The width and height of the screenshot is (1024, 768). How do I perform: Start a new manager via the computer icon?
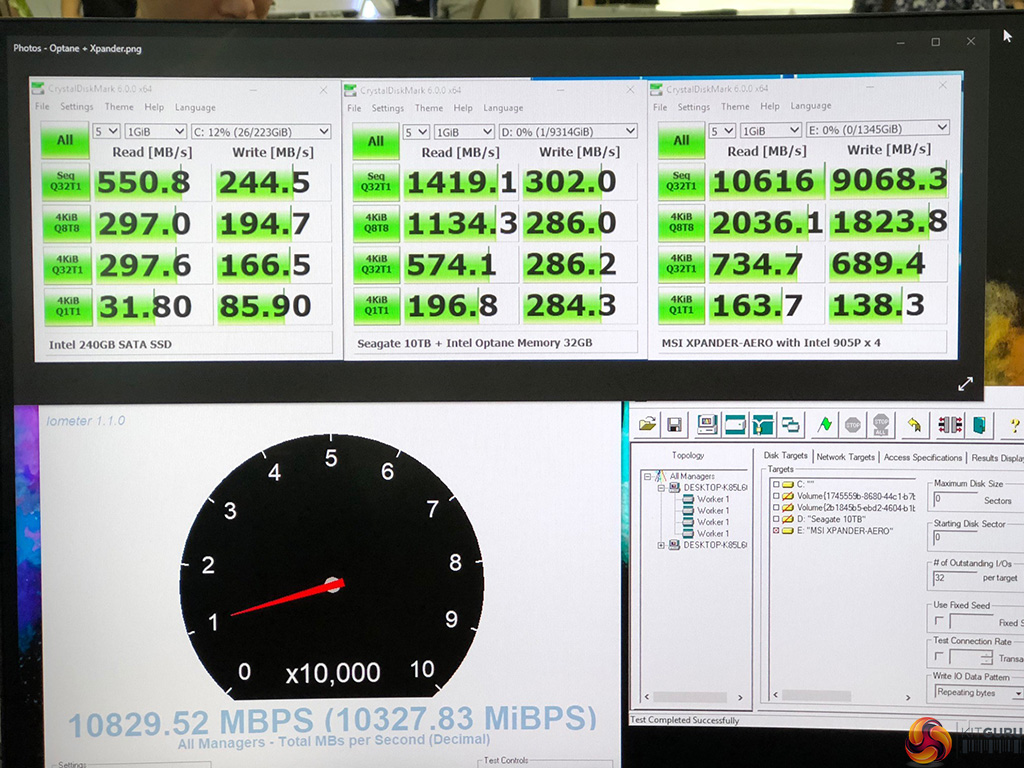point(707,425)
